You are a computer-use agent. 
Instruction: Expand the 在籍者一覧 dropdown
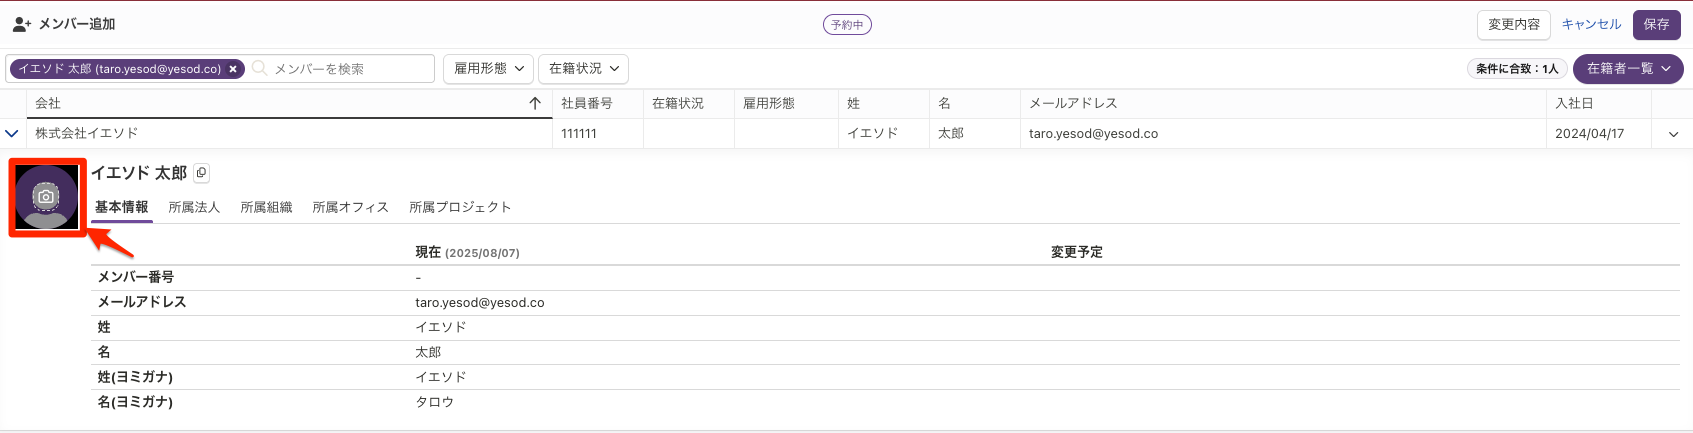pos(1628,68)
